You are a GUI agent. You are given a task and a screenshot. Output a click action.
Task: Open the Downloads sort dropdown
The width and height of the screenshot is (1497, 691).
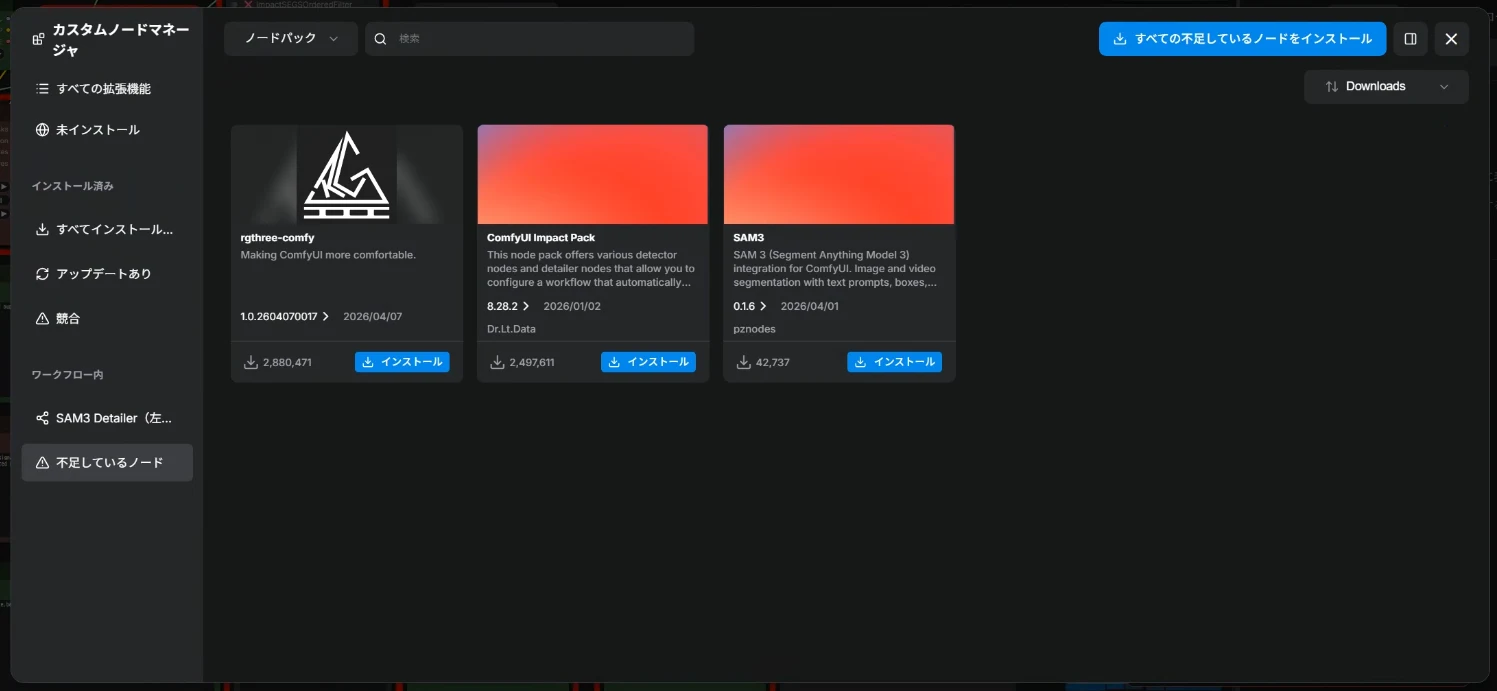(x=1386, y=87)
